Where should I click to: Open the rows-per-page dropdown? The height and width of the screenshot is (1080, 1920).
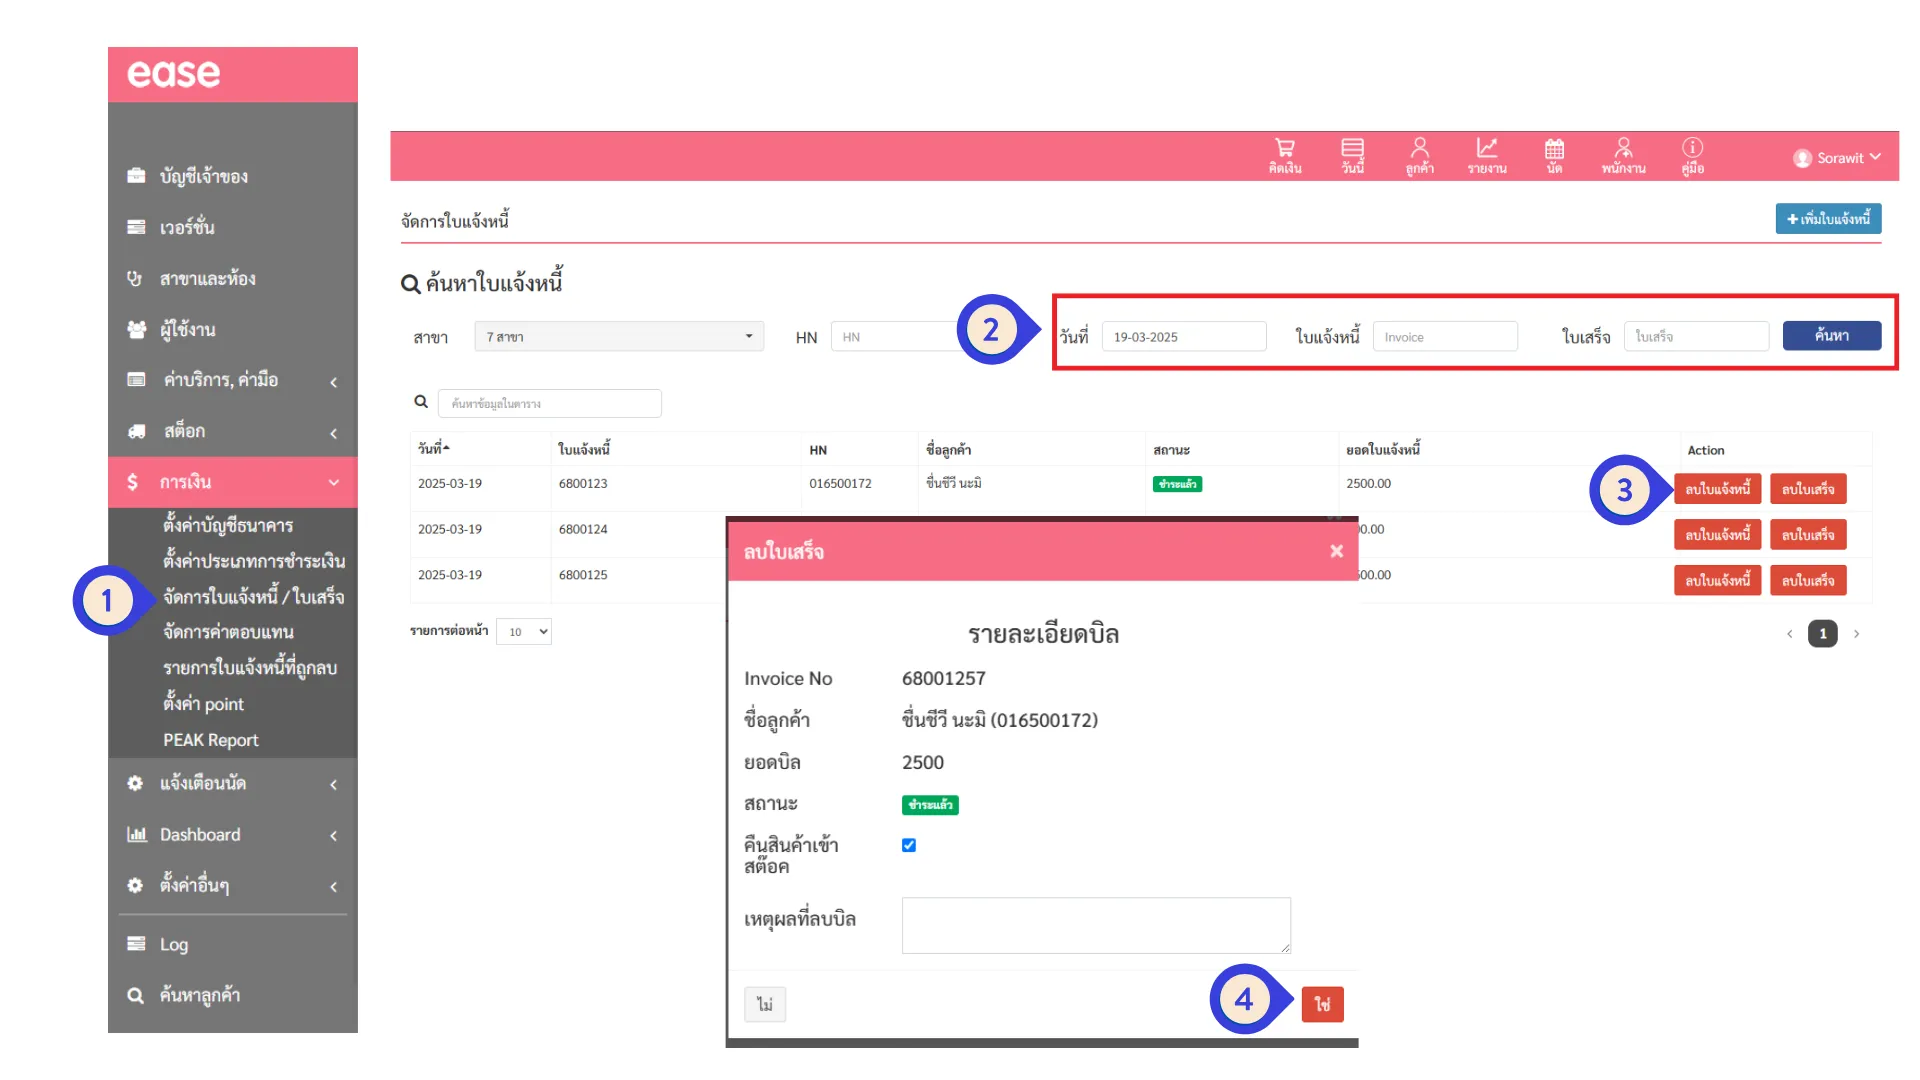[x=524, y=631]
